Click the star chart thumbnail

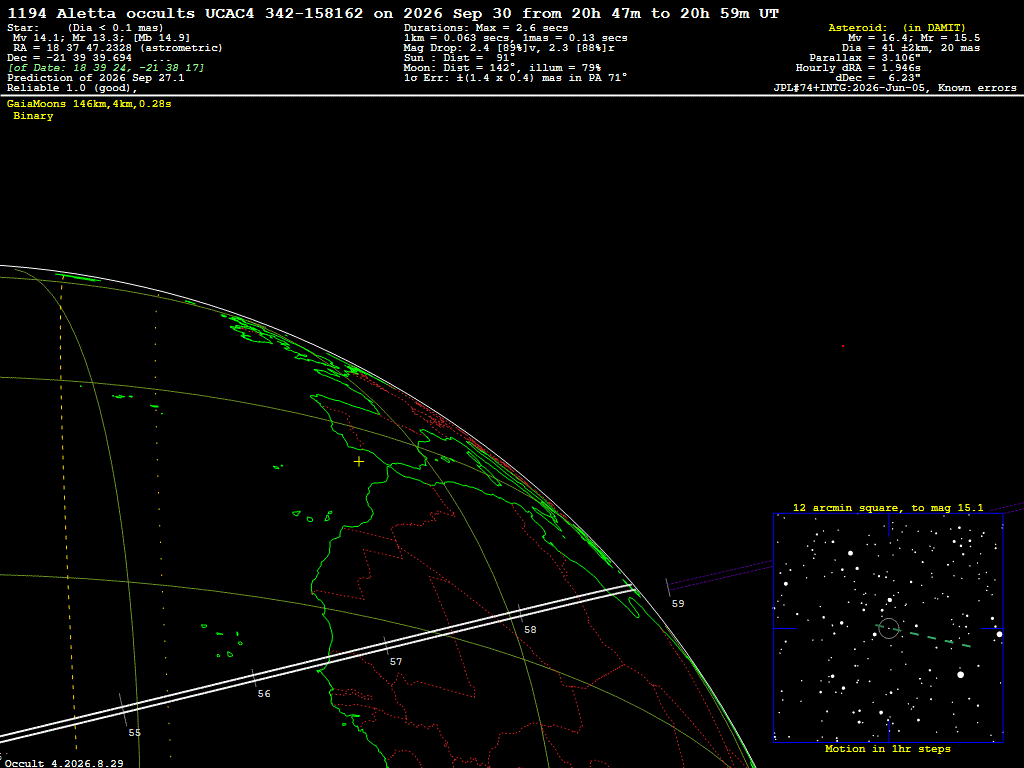pyautogui.click(x=888, y=628)
